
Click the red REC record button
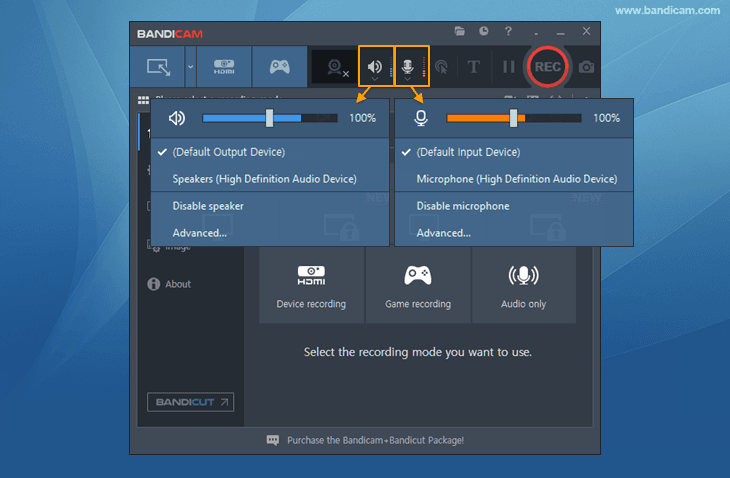pos(547,67)
